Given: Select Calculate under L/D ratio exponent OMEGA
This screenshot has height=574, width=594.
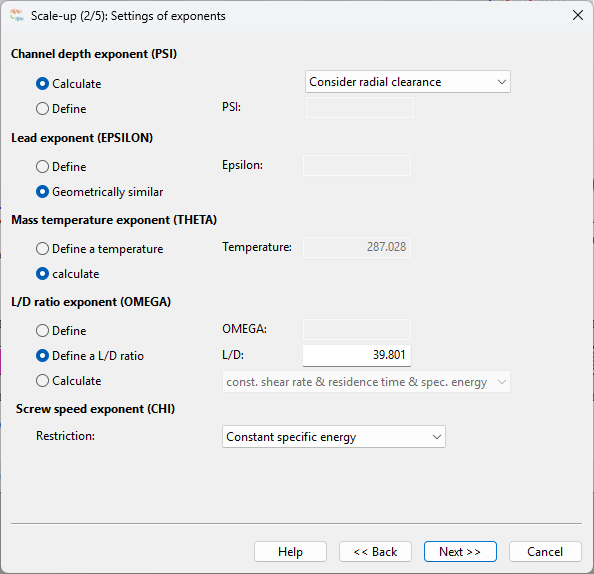Looking at the screenshot, I should (69, 381).
